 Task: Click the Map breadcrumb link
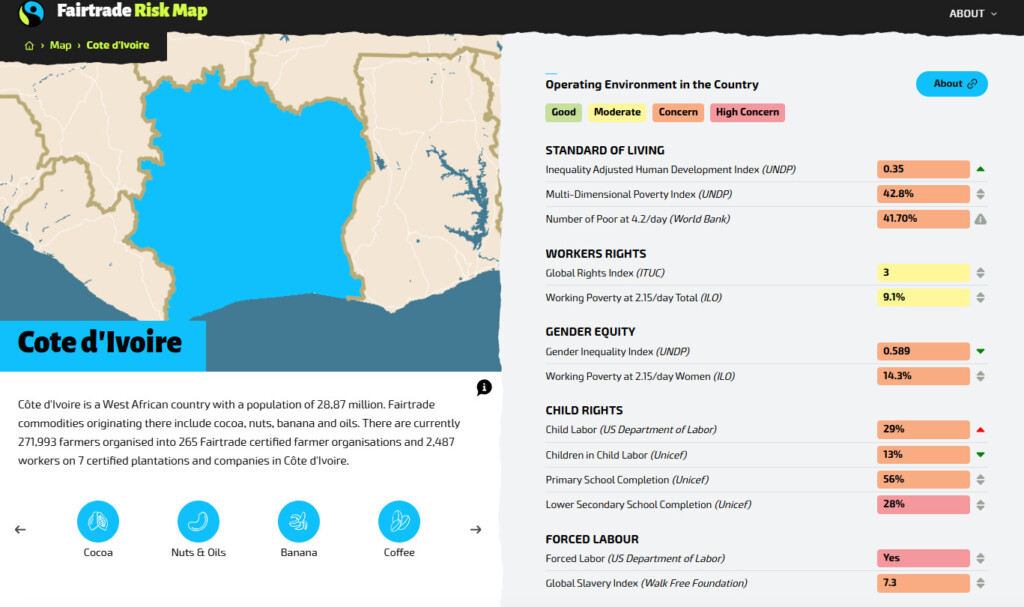tap(61, 45)
